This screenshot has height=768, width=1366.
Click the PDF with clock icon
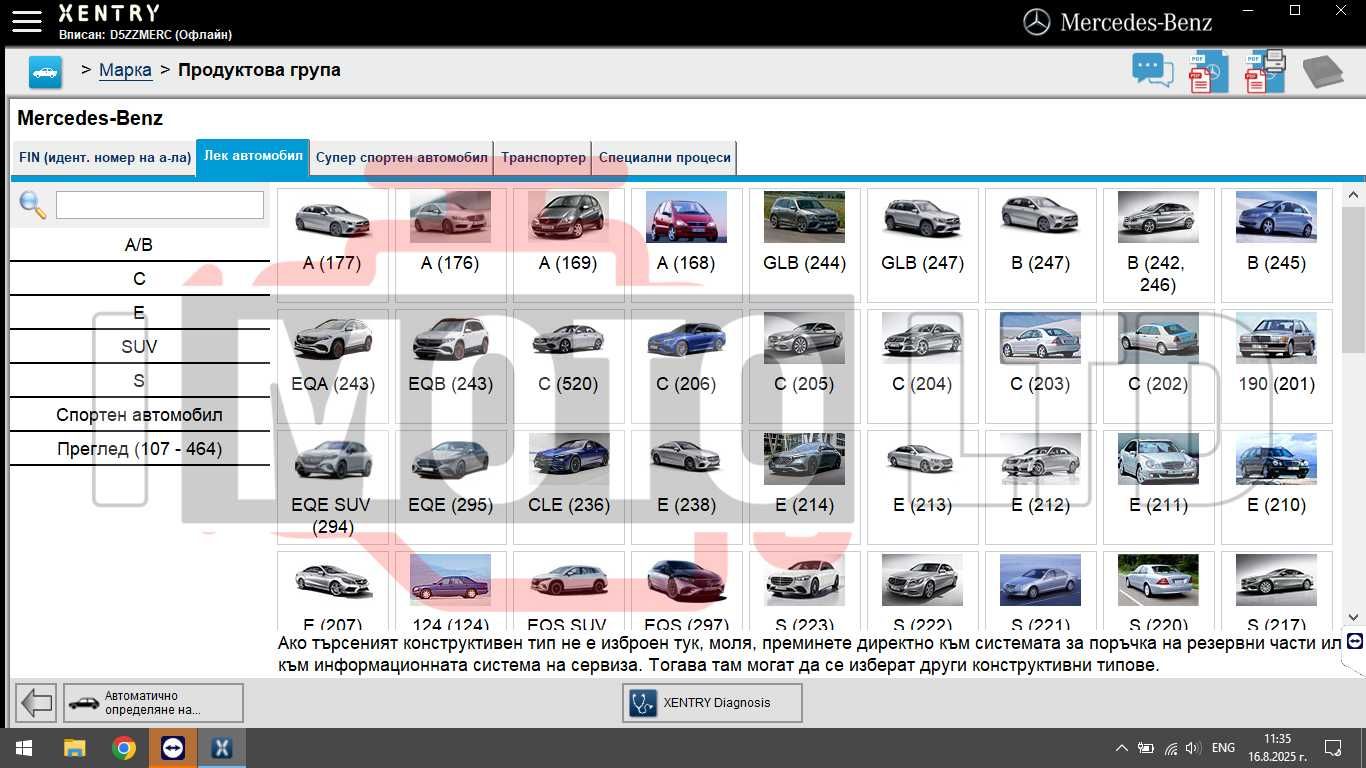click(x=1208, y=72)
